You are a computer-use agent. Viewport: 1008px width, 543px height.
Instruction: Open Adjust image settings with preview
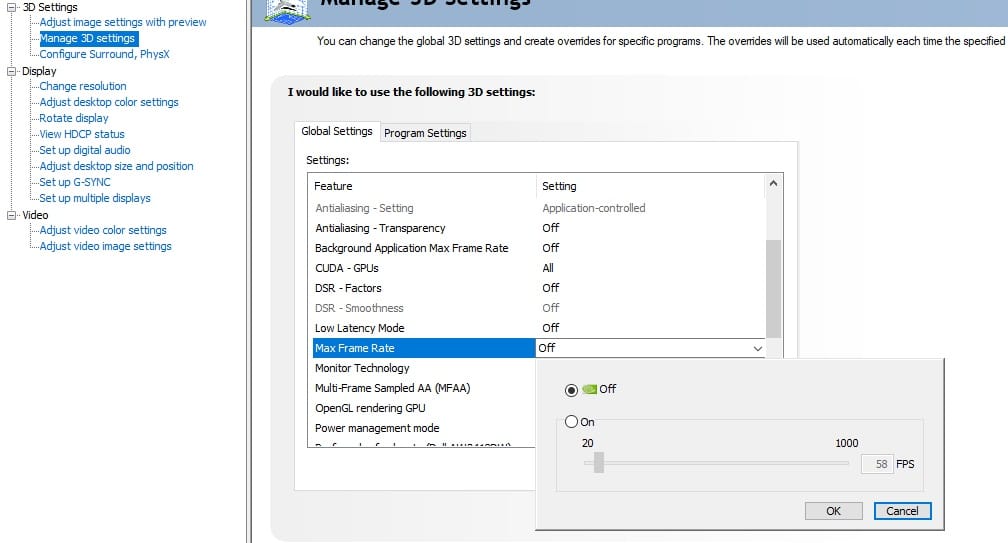123,22
